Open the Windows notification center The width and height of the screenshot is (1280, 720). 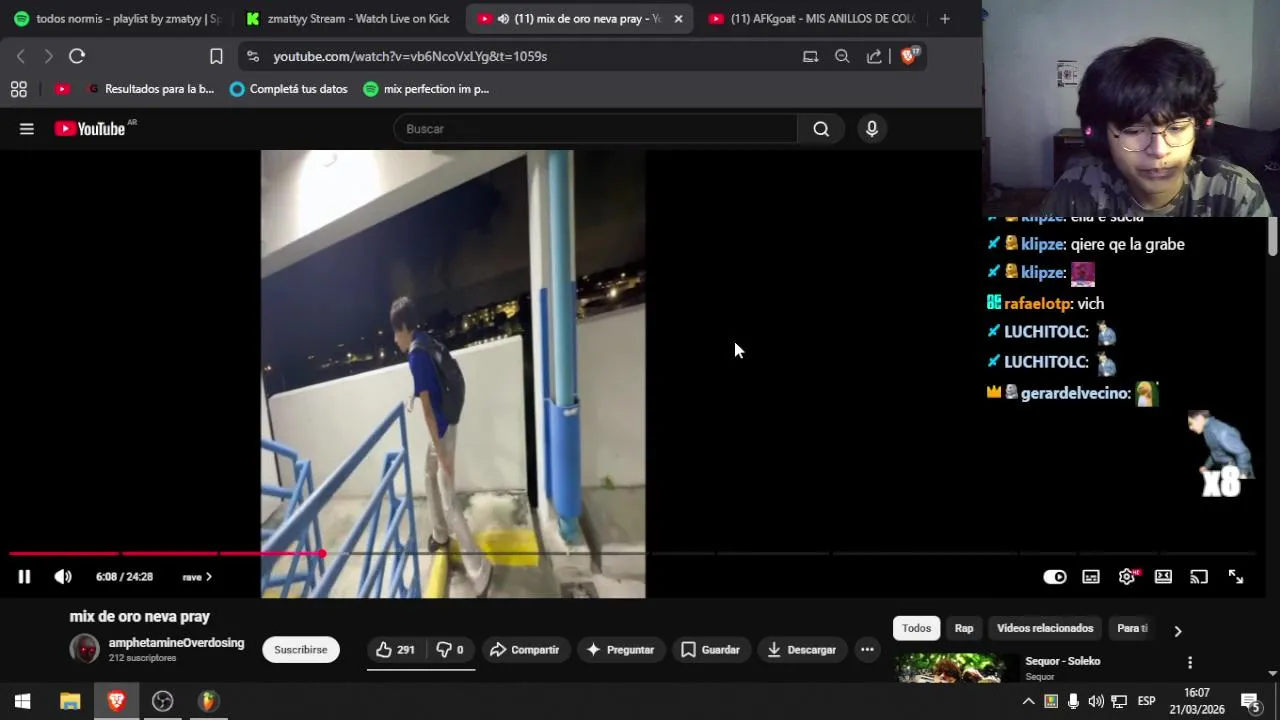(1250, 701)
